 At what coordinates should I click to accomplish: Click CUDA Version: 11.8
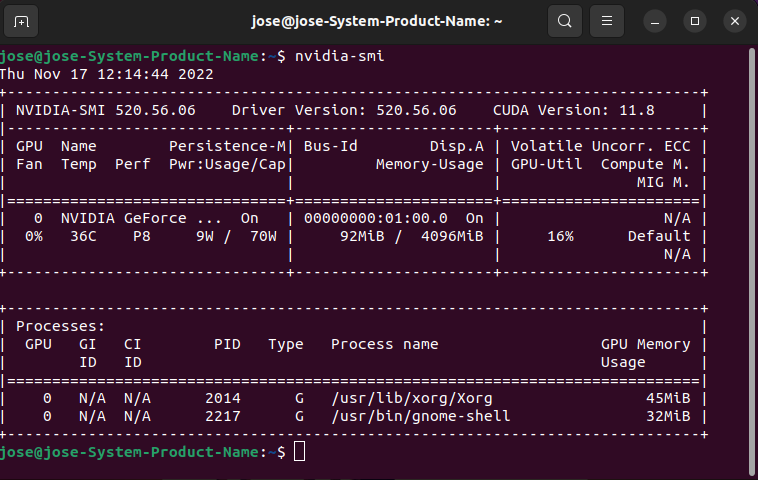coord(573,110)
